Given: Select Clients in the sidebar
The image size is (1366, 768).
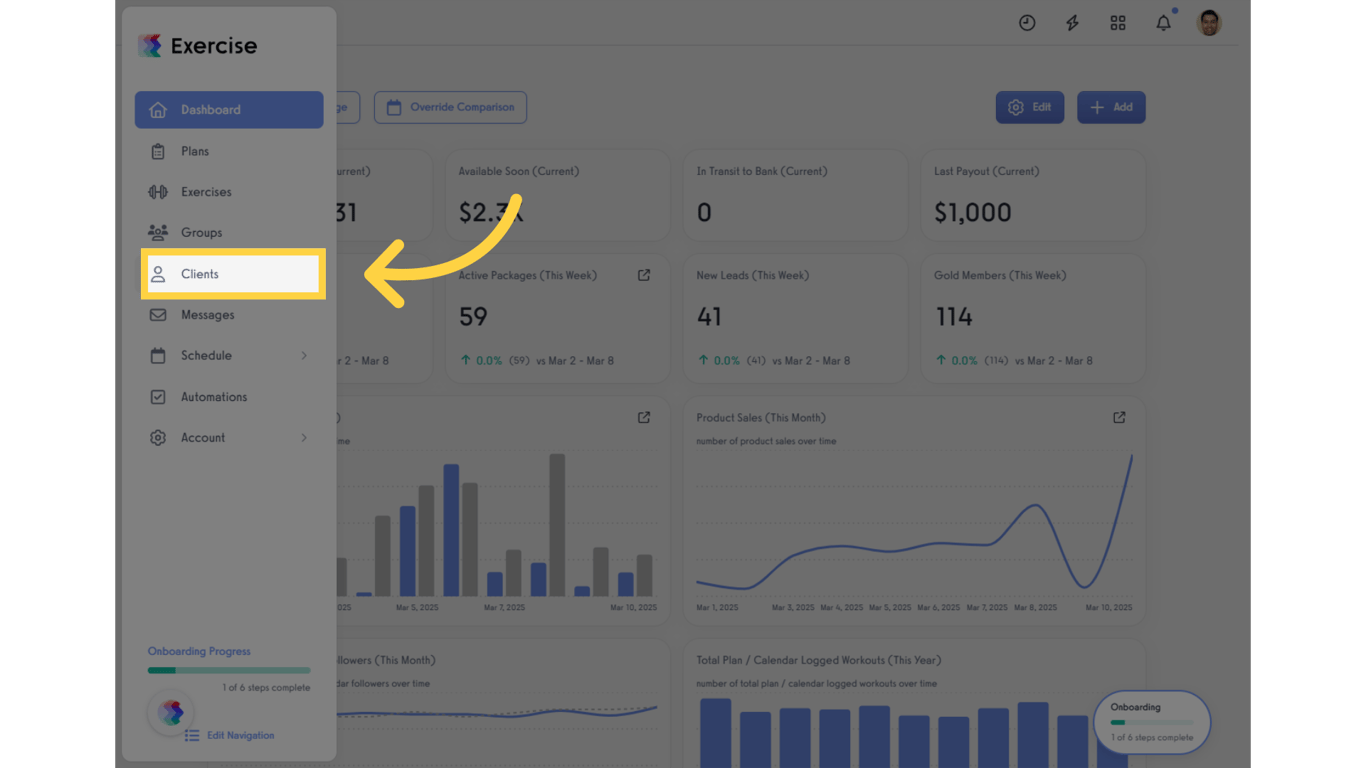Looking at the screenshot, I should point(232,274).
